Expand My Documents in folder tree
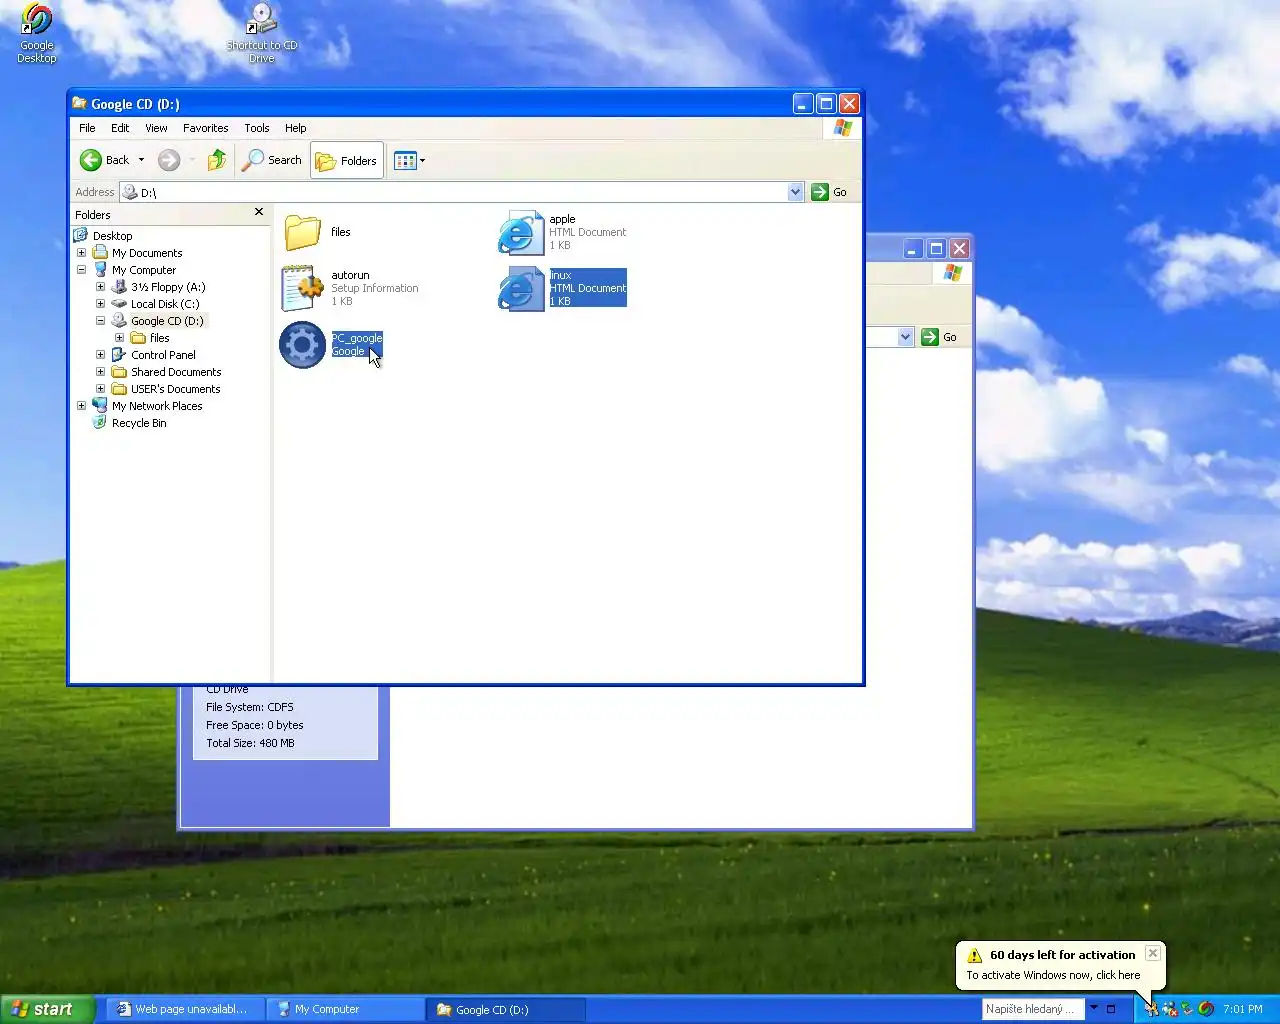The height and width of the screenshot is (1024, 1280). (82, 253)
